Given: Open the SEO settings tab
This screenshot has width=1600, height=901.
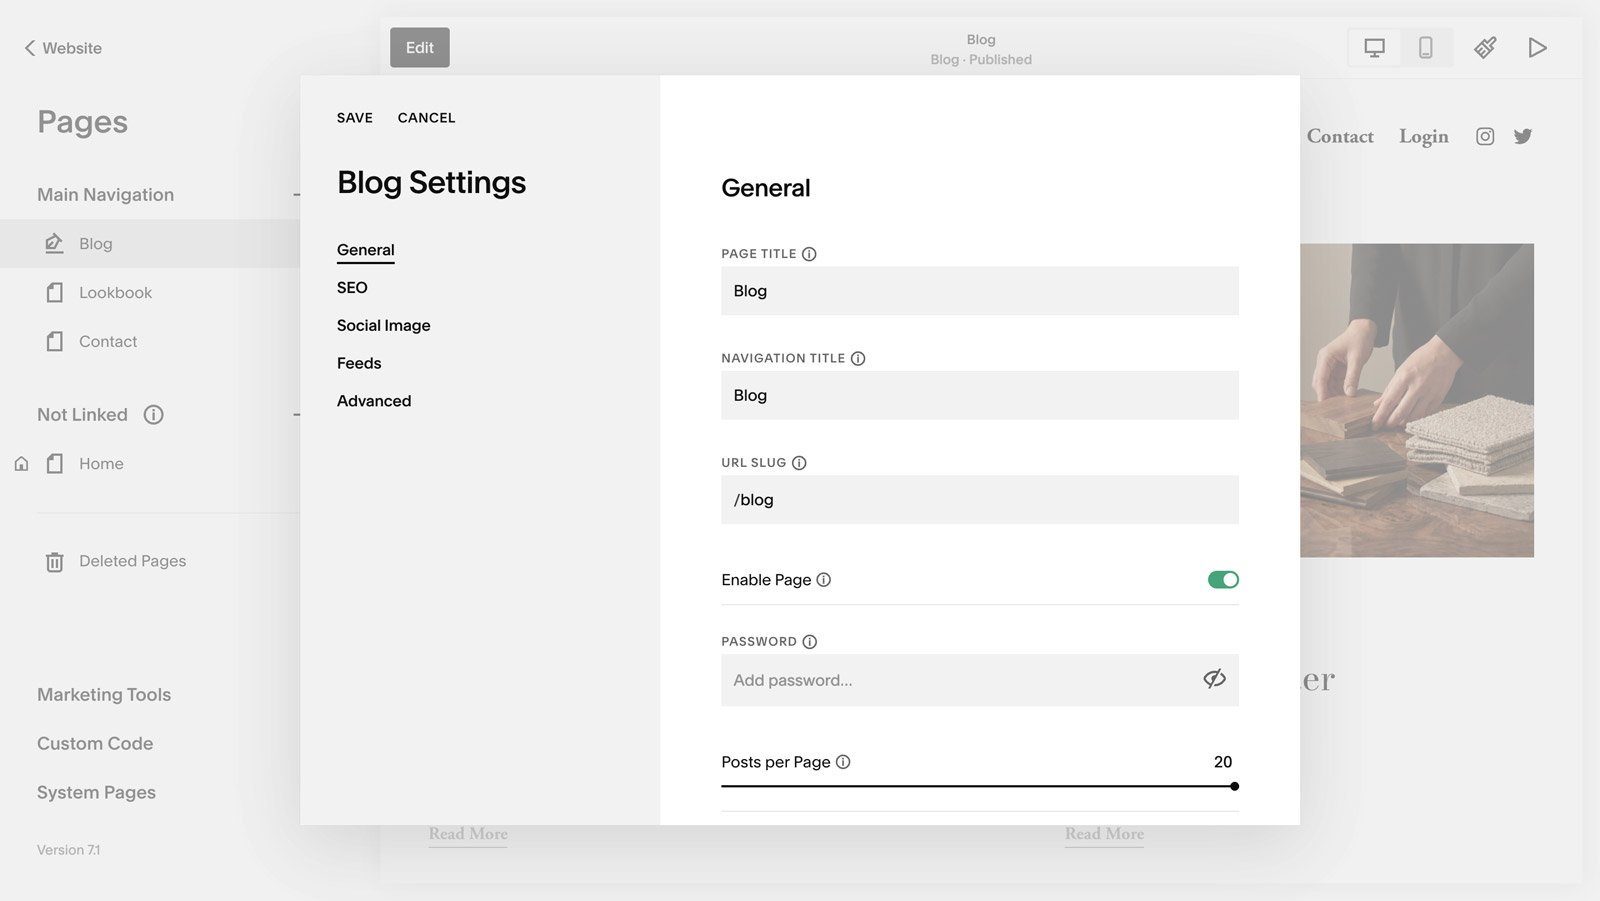Looking at the screenshot, I should click(352, 288).
